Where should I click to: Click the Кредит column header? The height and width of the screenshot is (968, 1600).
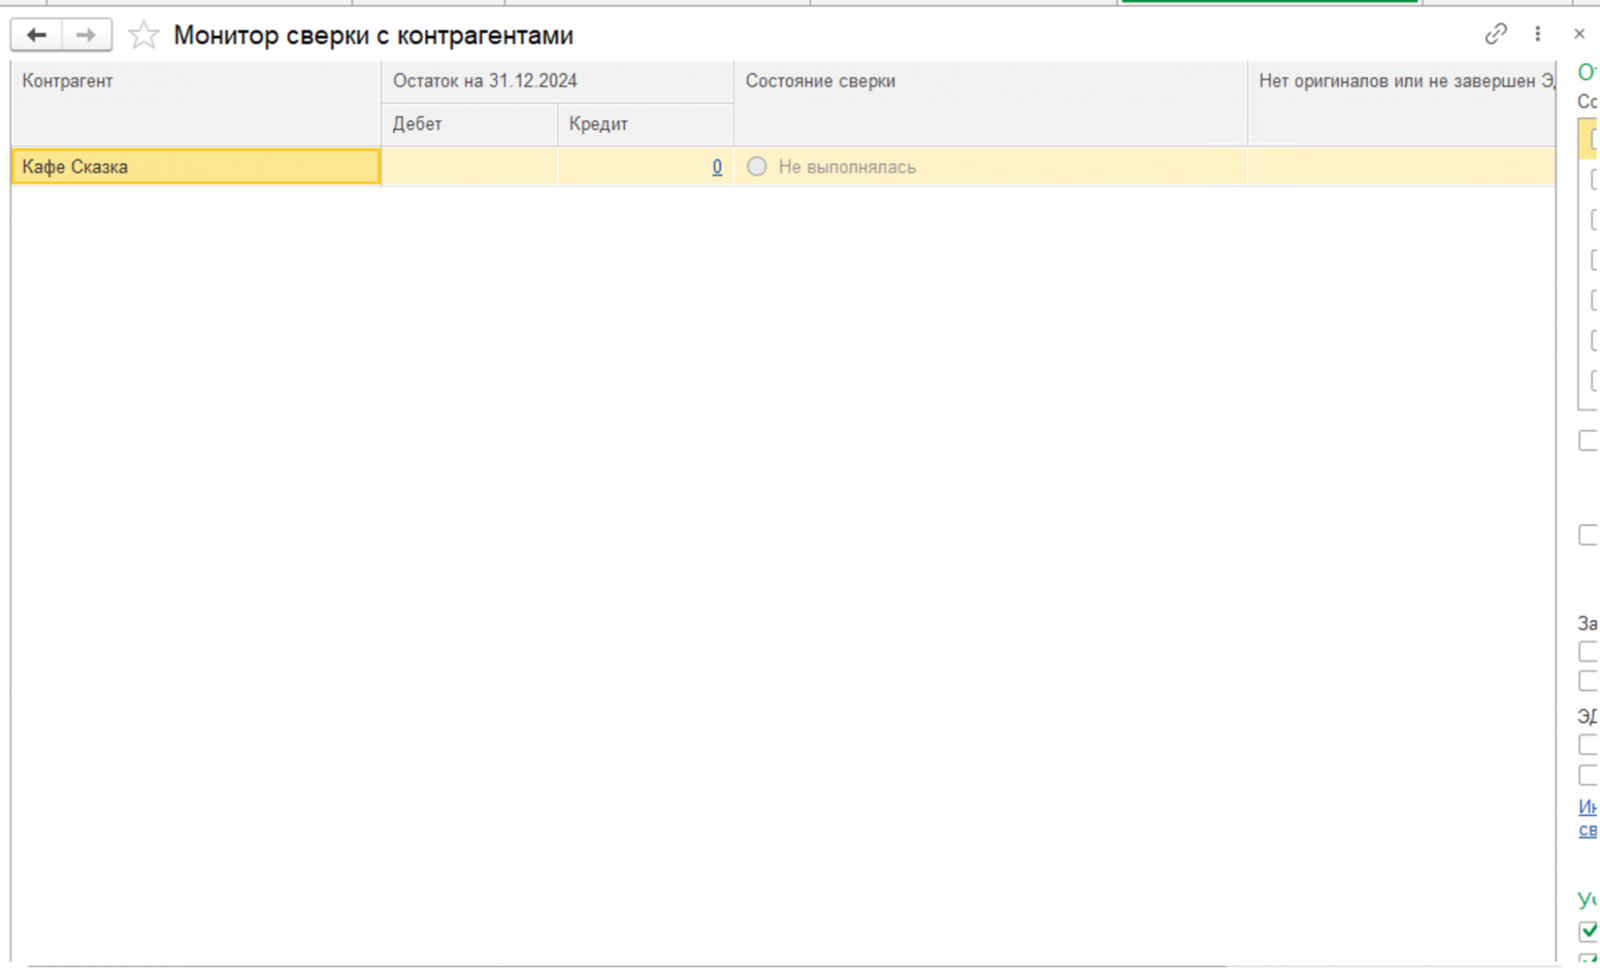pyautogui.click(x=646, y=124)
